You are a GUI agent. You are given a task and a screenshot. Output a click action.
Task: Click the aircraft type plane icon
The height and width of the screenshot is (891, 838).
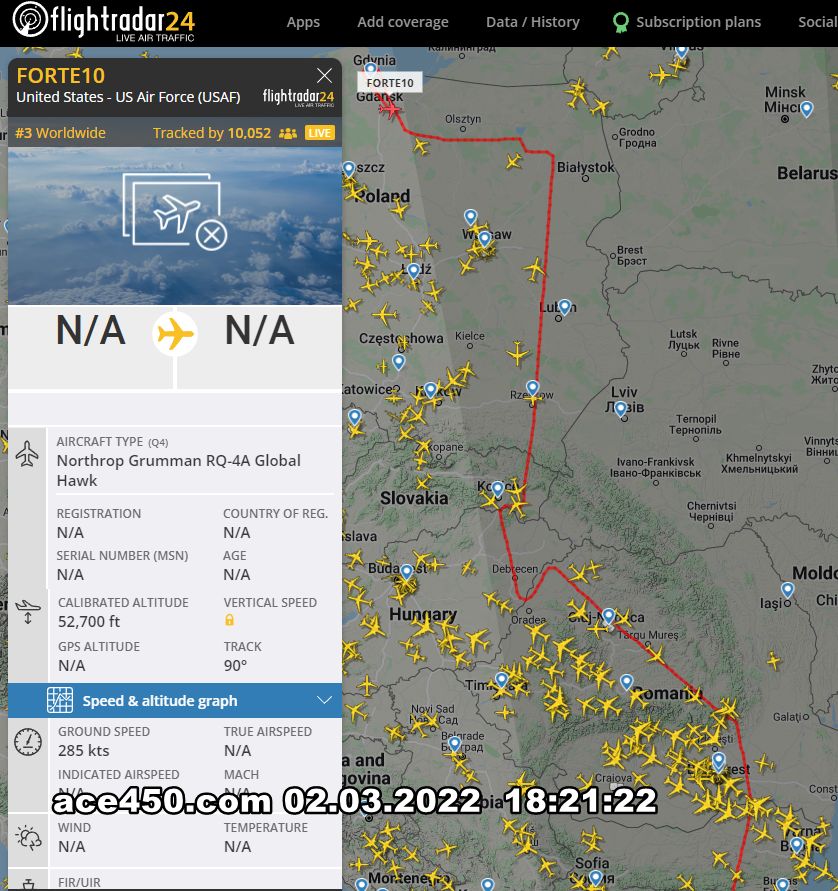tap(27, 453)
